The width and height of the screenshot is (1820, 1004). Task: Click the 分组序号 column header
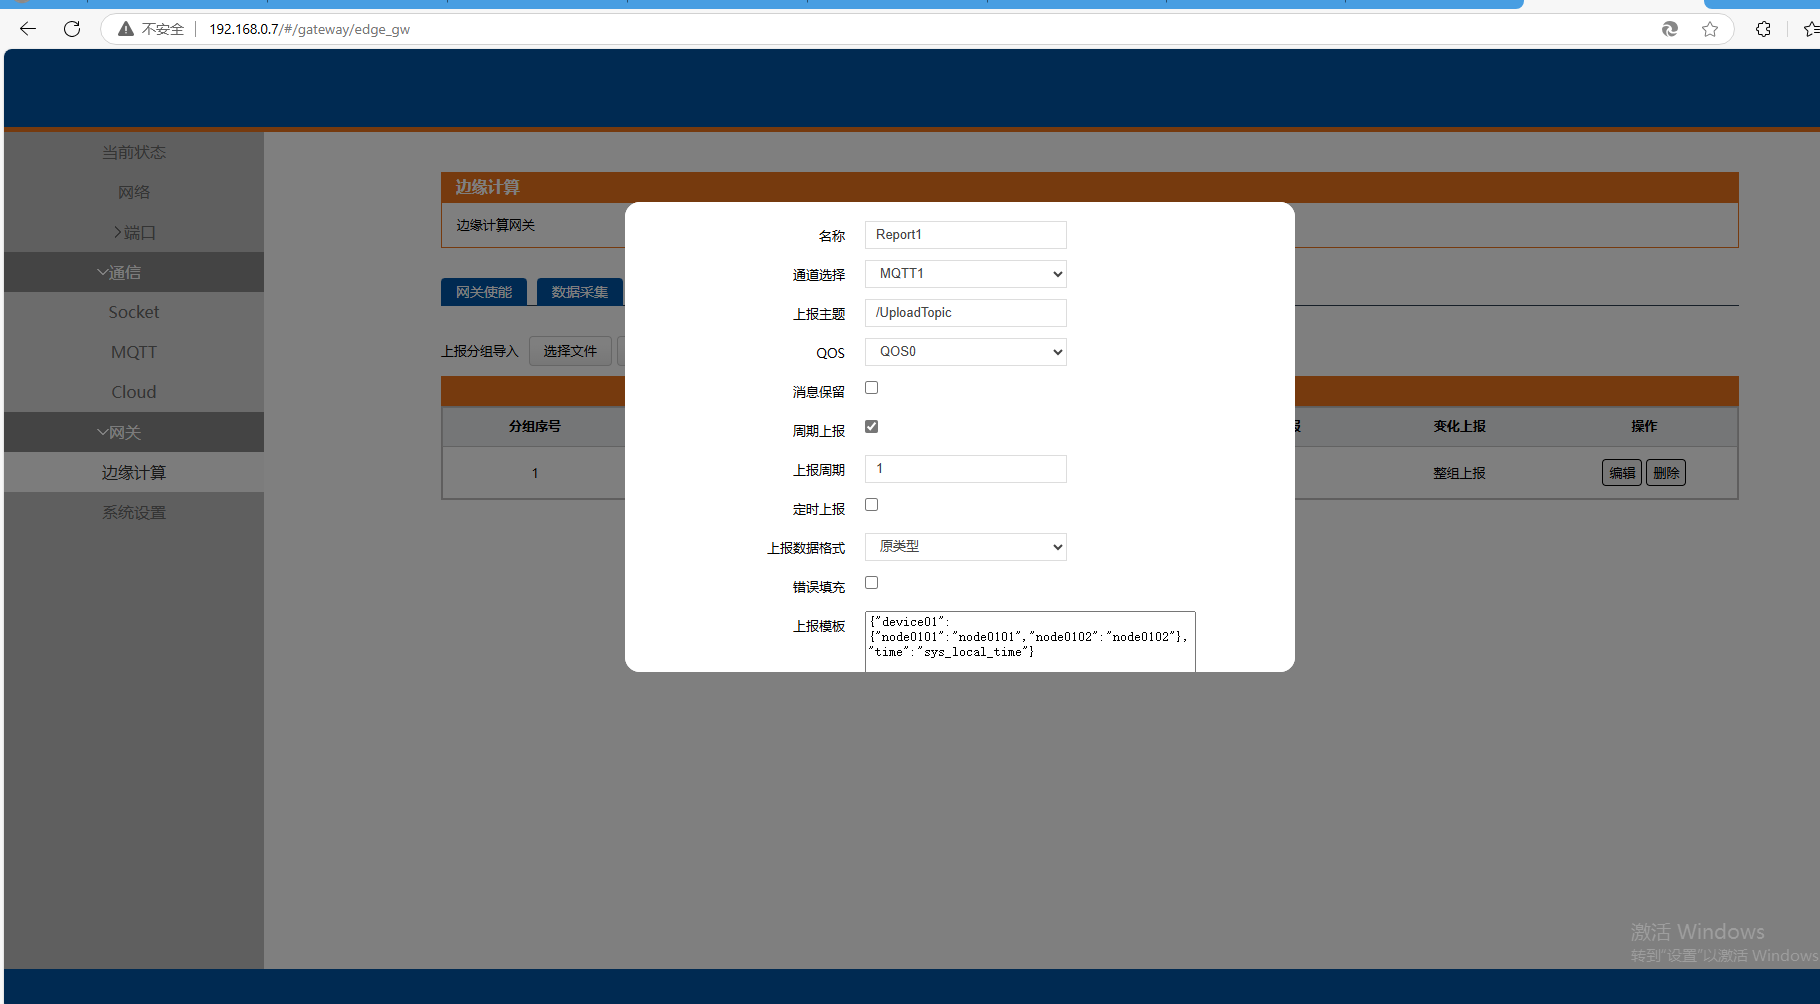(x=535, y=426)
